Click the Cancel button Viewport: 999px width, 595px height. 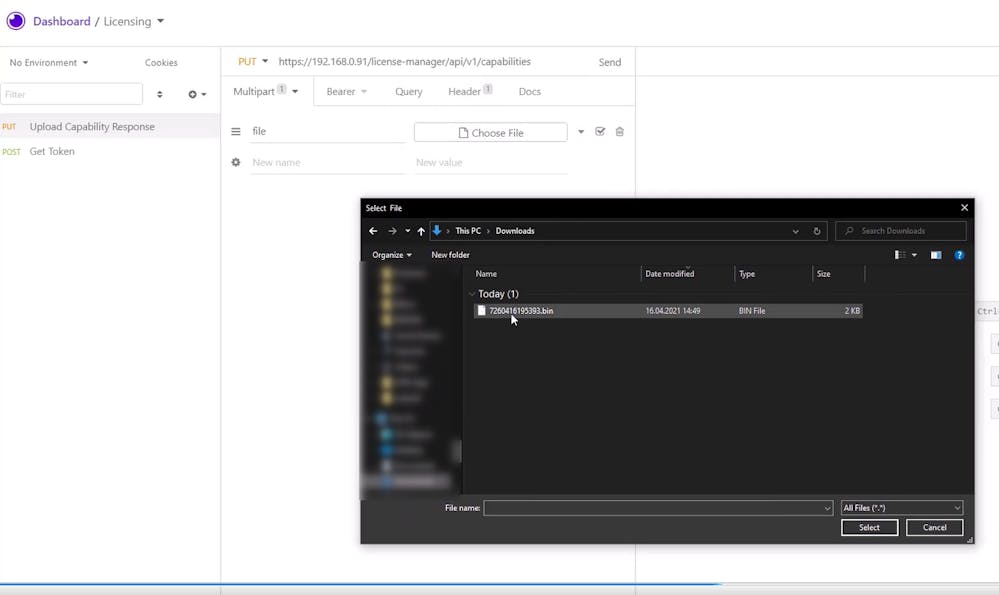tap(934, 527)
